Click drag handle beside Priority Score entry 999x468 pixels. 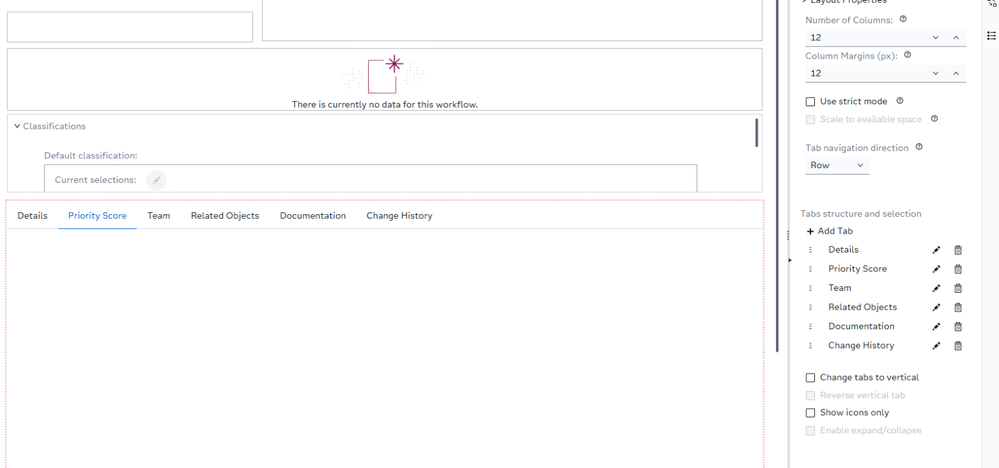[x=810, y=269]
